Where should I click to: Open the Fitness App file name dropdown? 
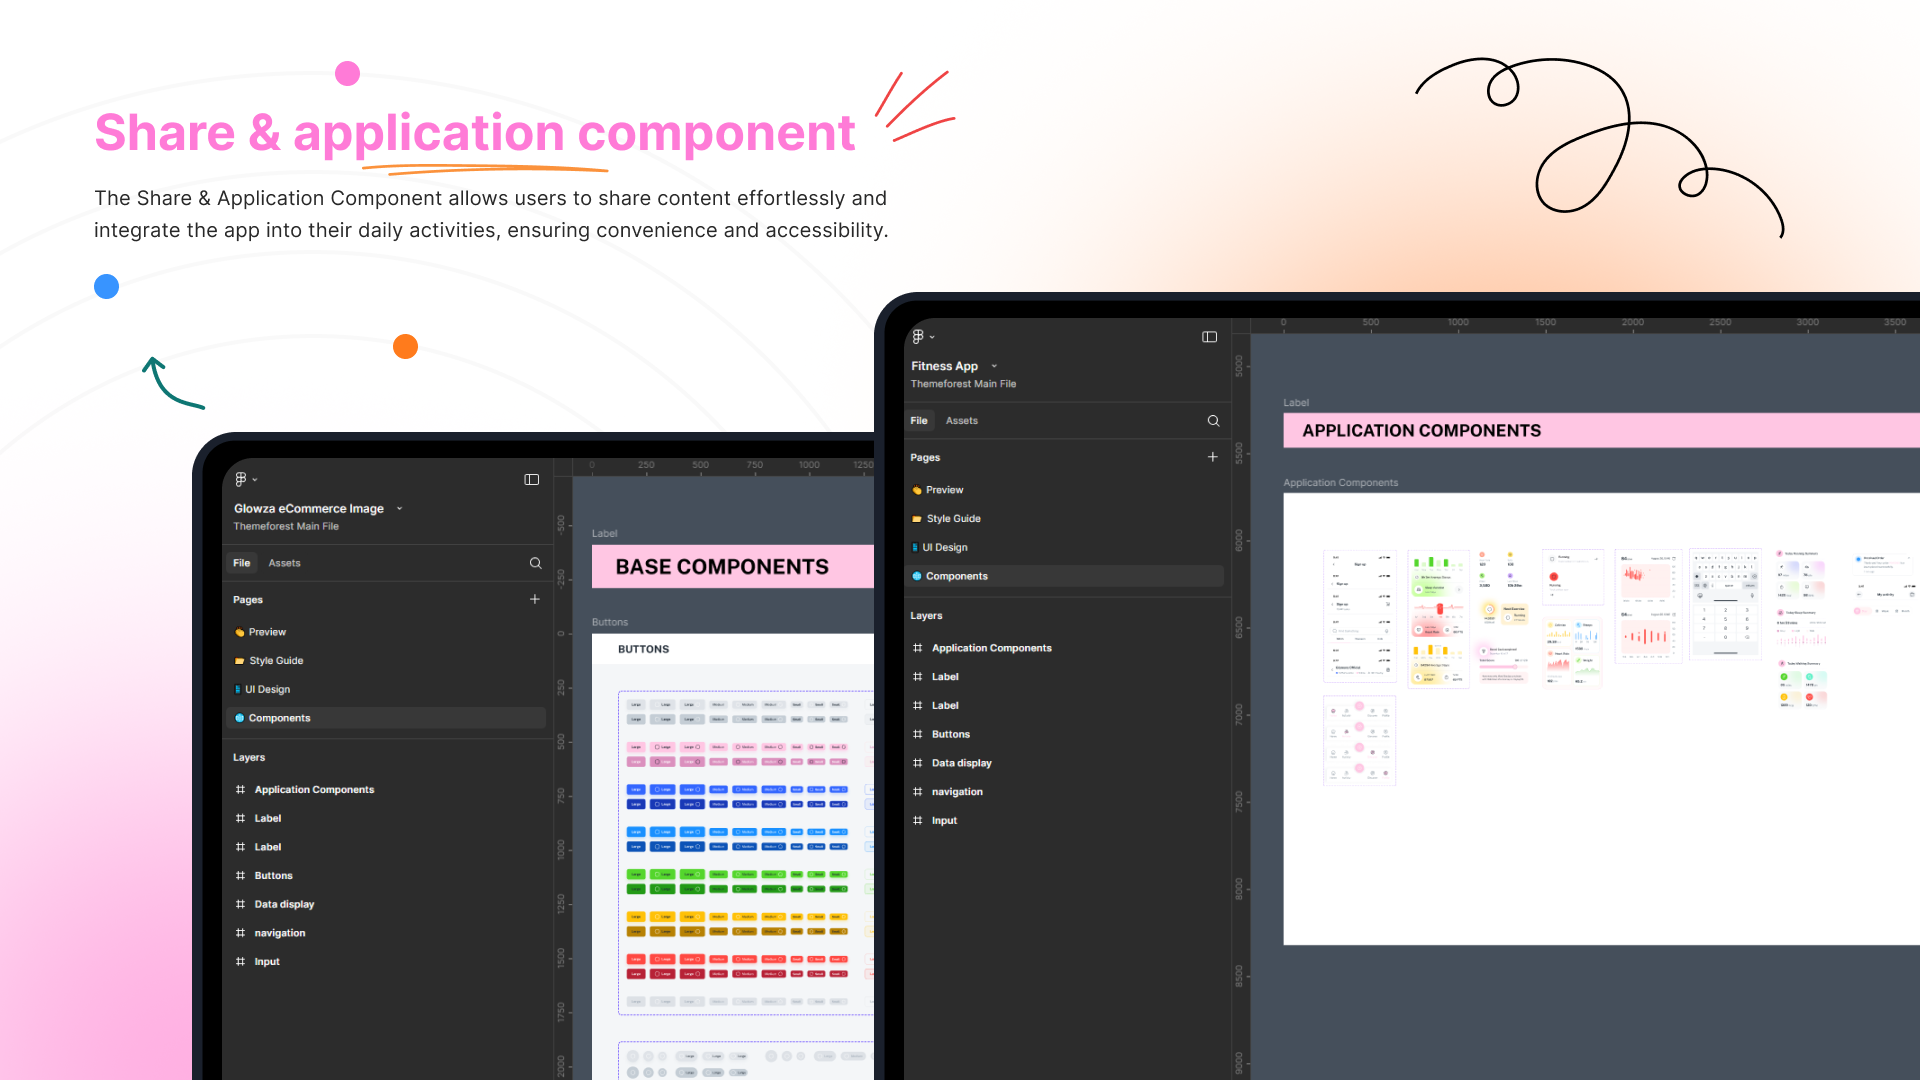point(993,366)
